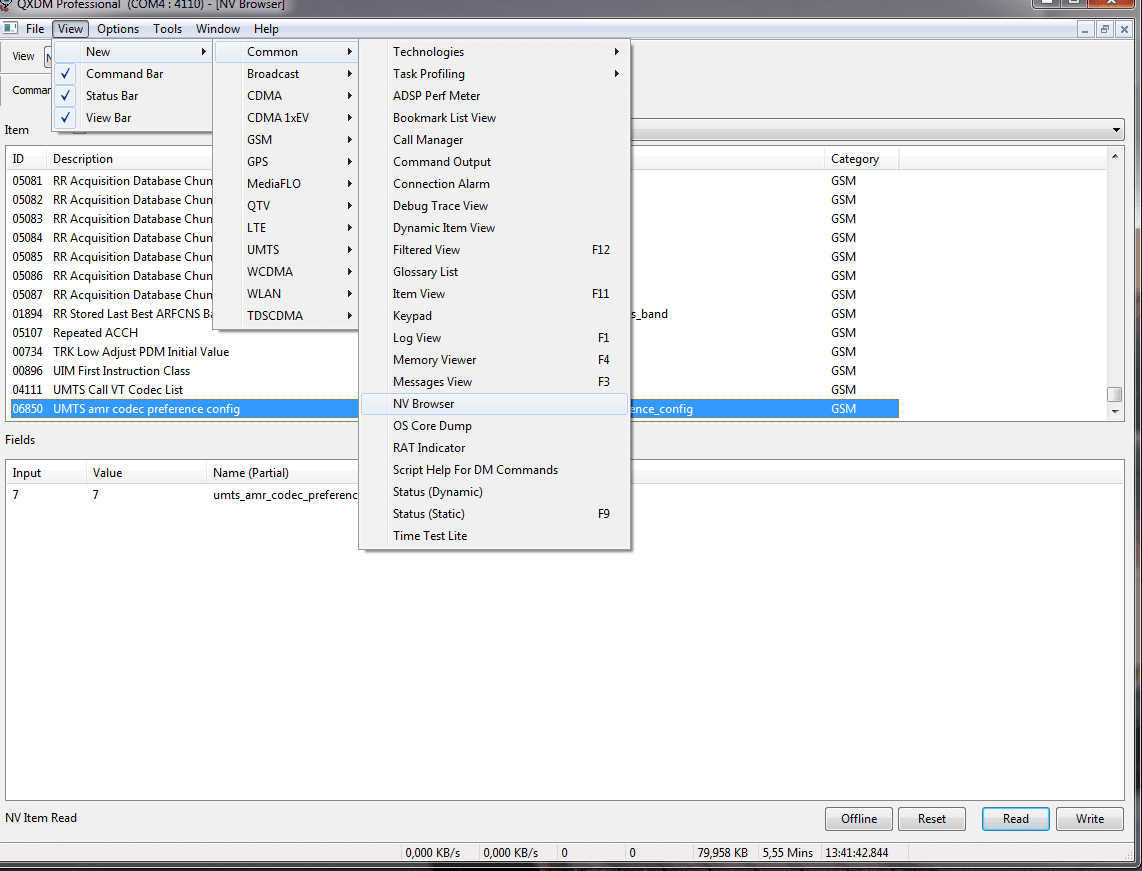Expand the WCDMA submenu
Image resolution: width=1142 pixels, height=871 pixels.
[x=286, y=272]
